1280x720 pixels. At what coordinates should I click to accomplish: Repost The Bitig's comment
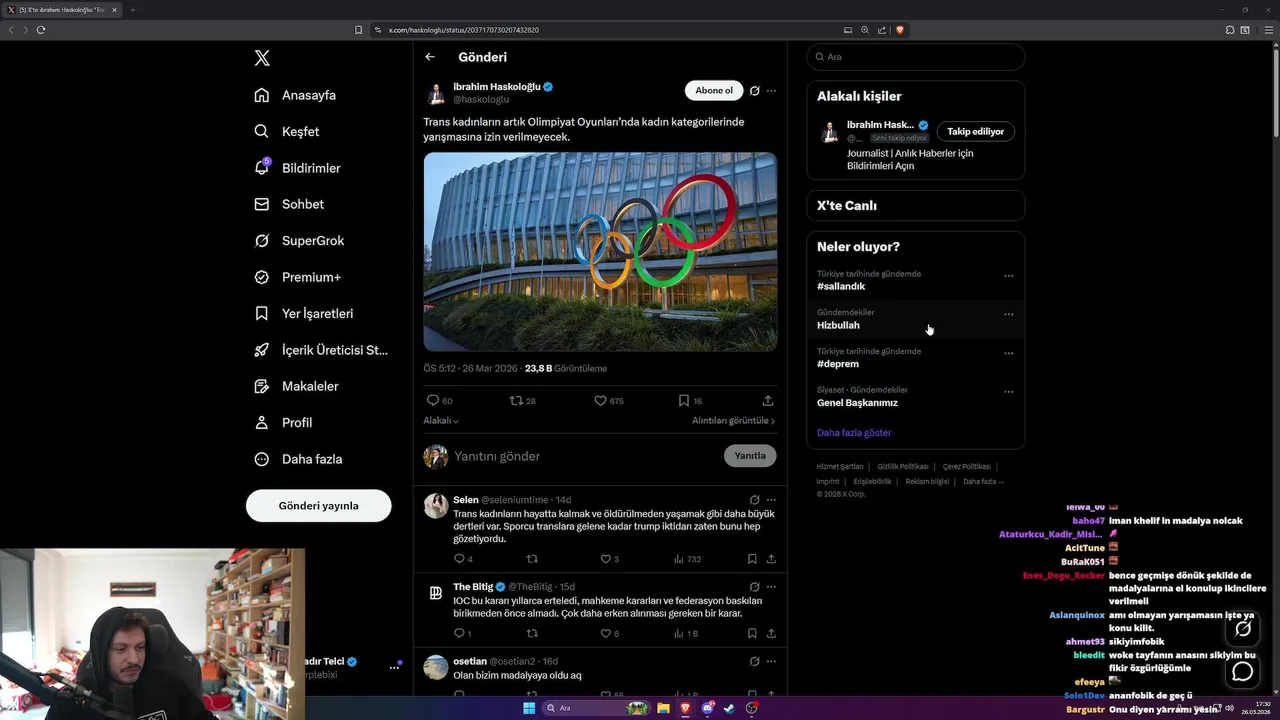tap(532, 633)
